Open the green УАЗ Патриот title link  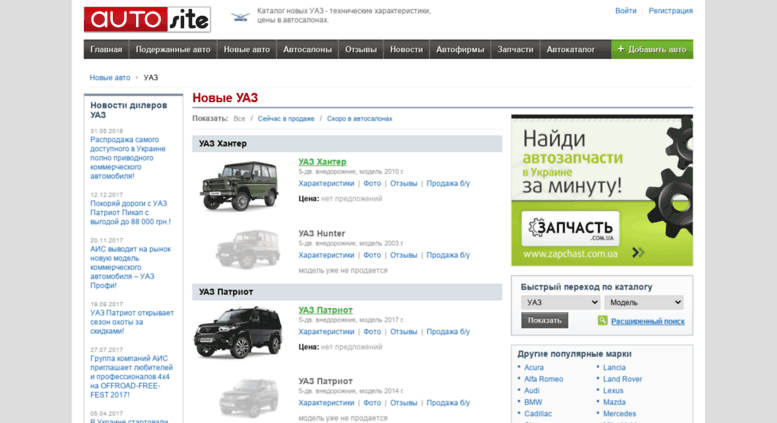326,310
